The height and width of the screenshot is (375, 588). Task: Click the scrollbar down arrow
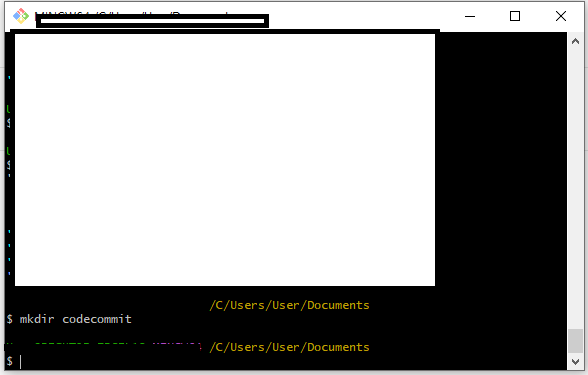(575, 362)
